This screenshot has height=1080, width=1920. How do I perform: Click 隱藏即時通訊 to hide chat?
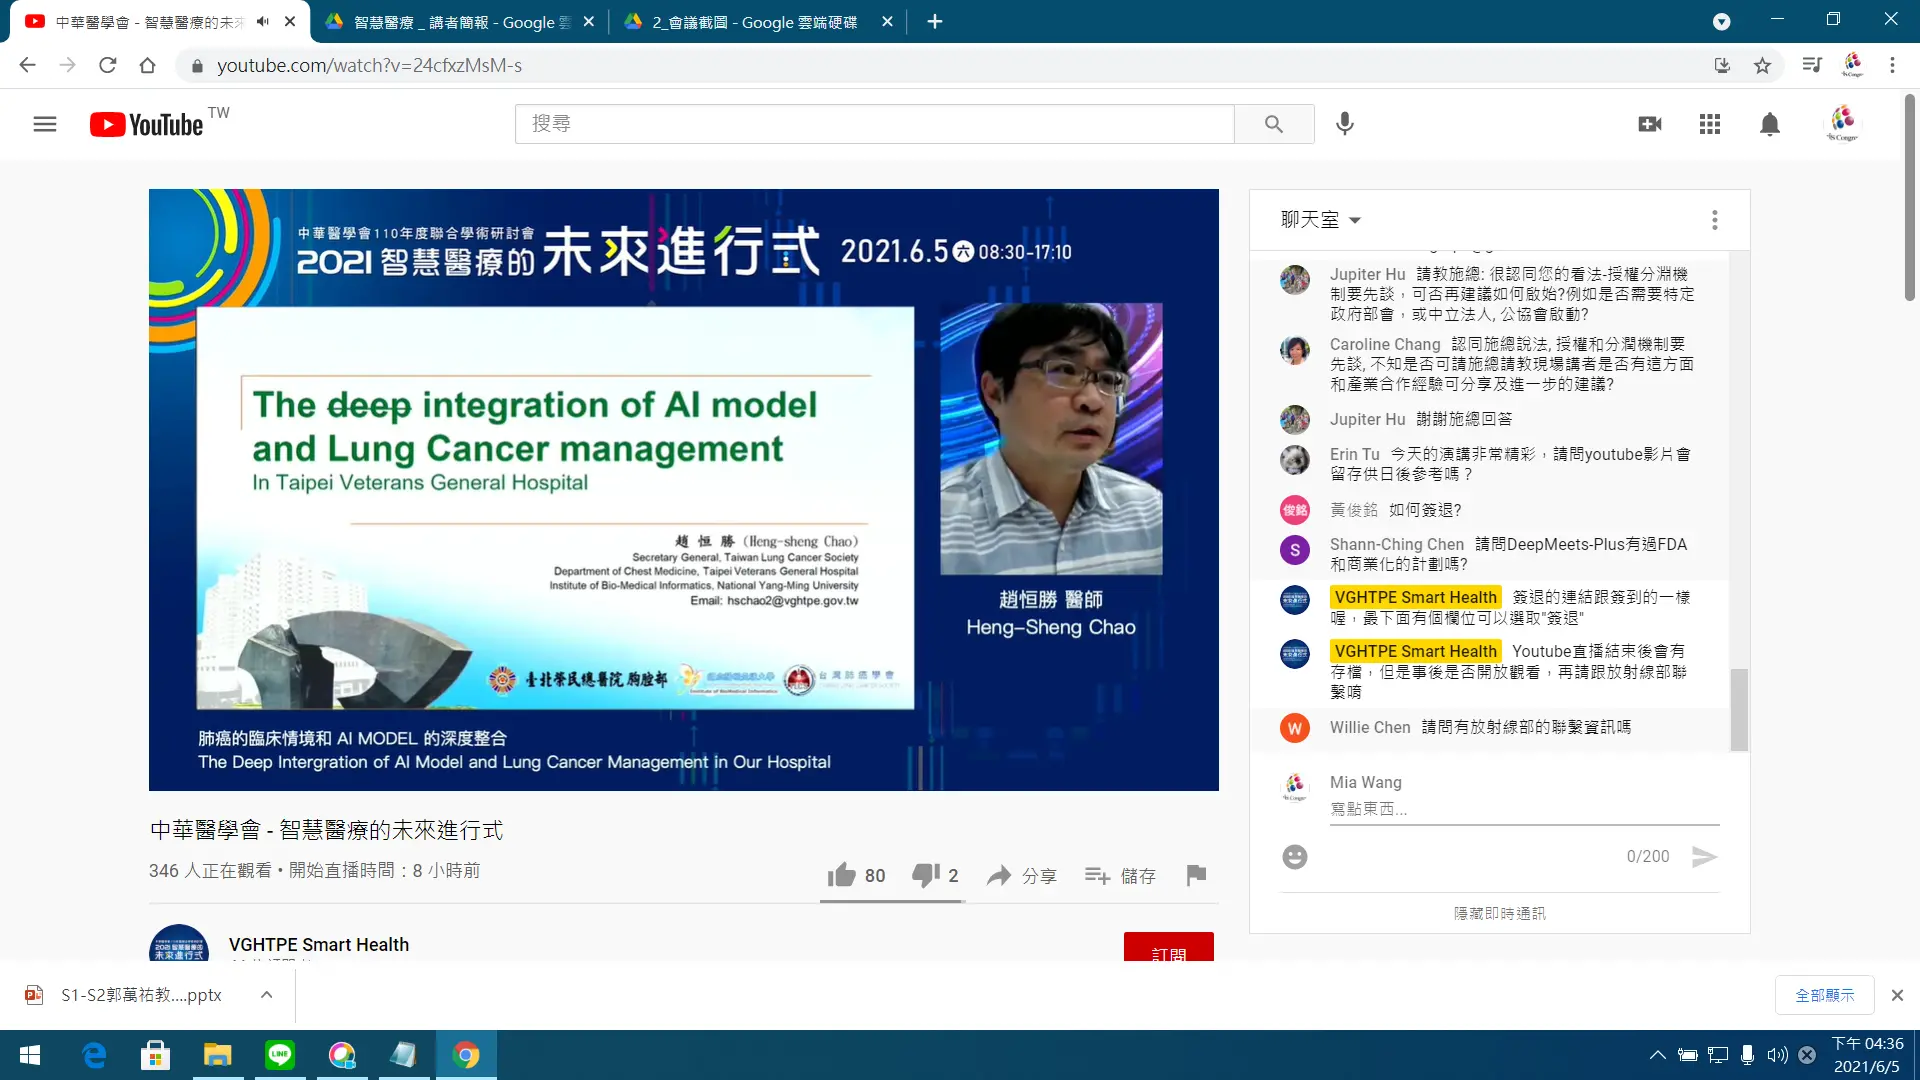click(1499, 913)
